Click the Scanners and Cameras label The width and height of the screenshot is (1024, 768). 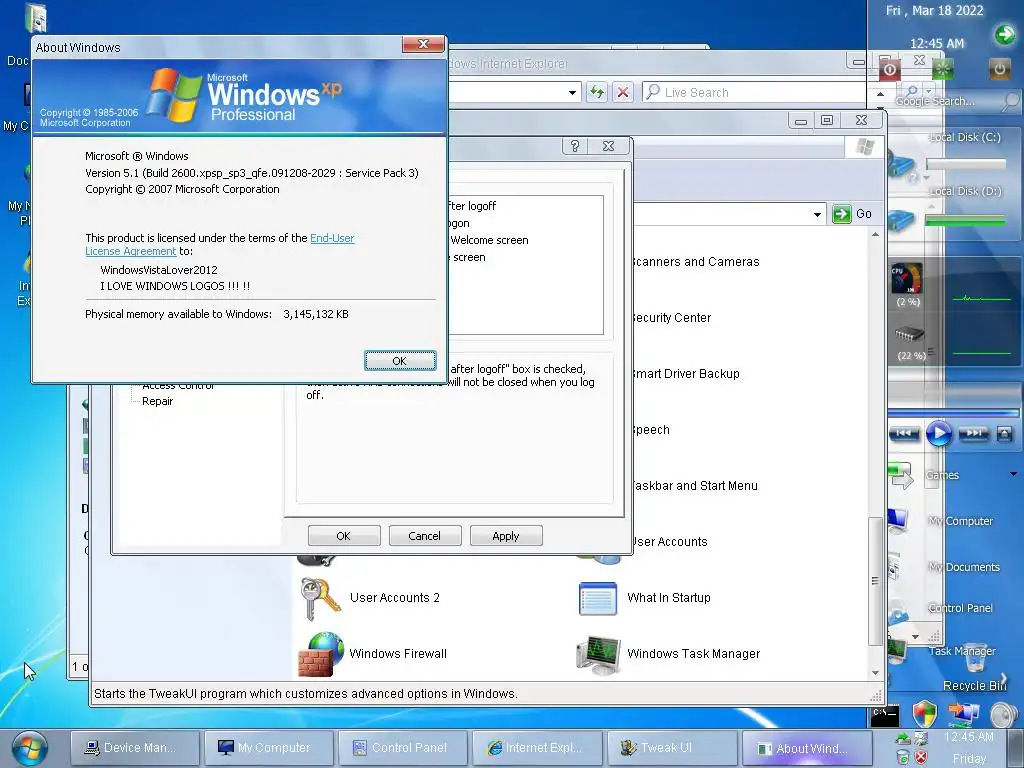click(x=695, y=262)
